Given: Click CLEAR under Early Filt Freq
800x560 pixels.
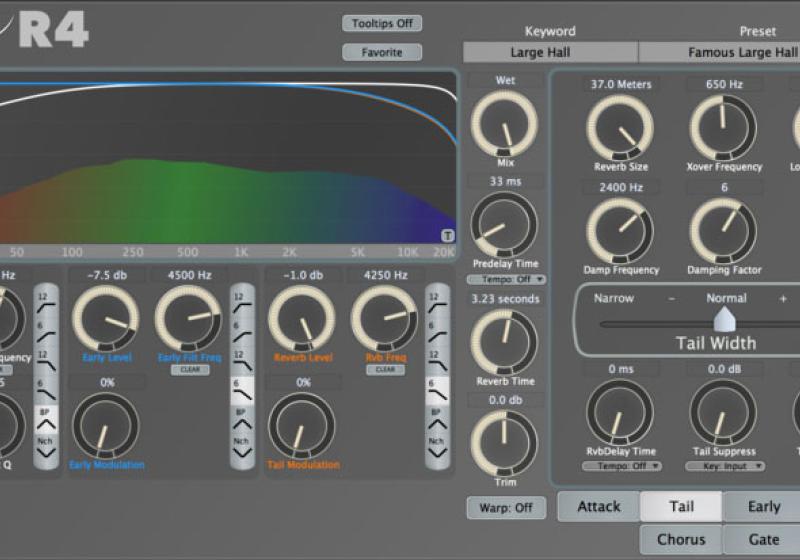Looking at the screenshot, I should (190, 370).
